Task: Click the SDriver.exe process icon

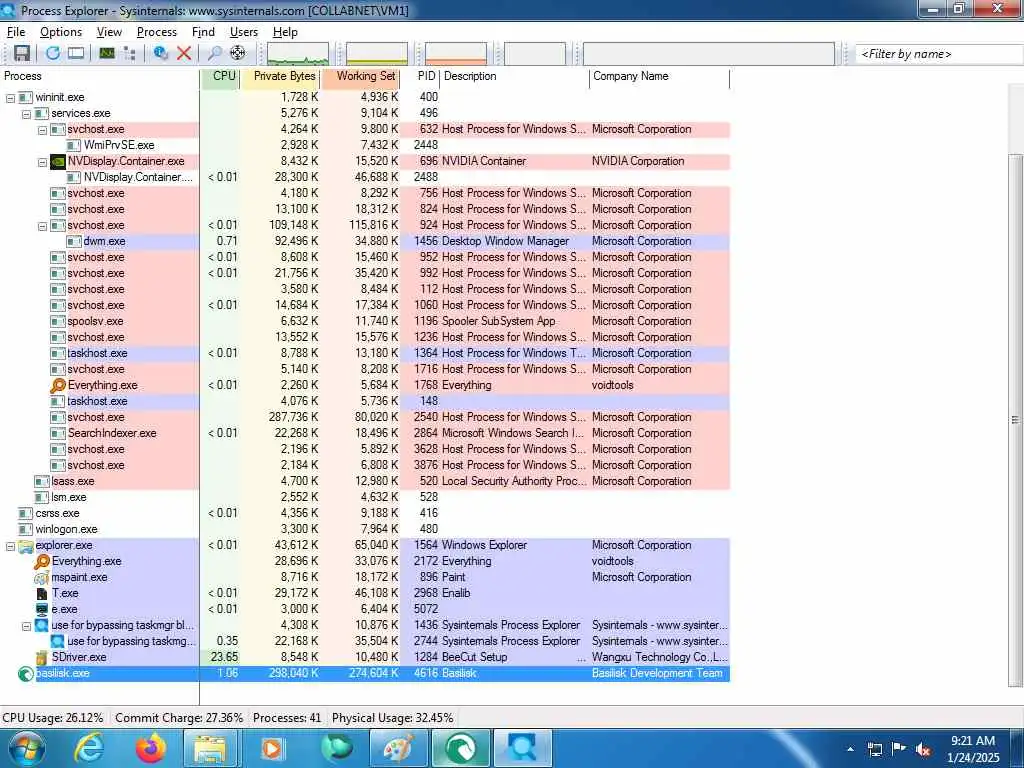Action: pos(42,658)
